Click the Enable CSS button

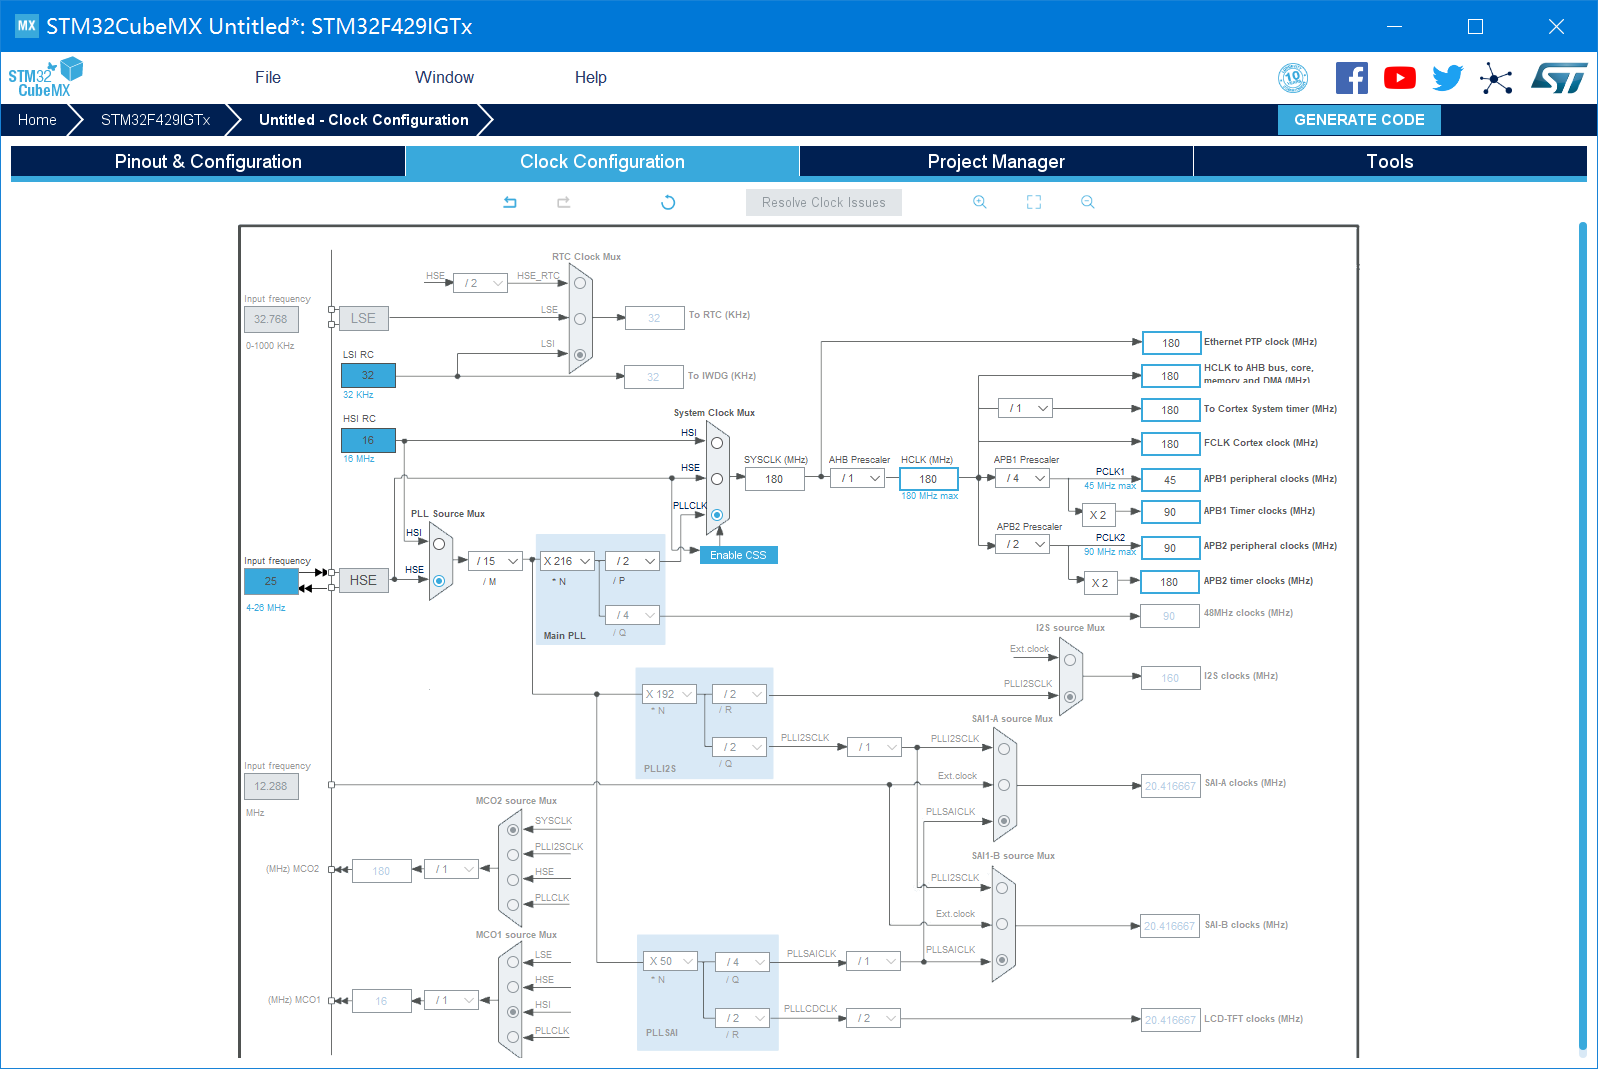pos(738,555)
